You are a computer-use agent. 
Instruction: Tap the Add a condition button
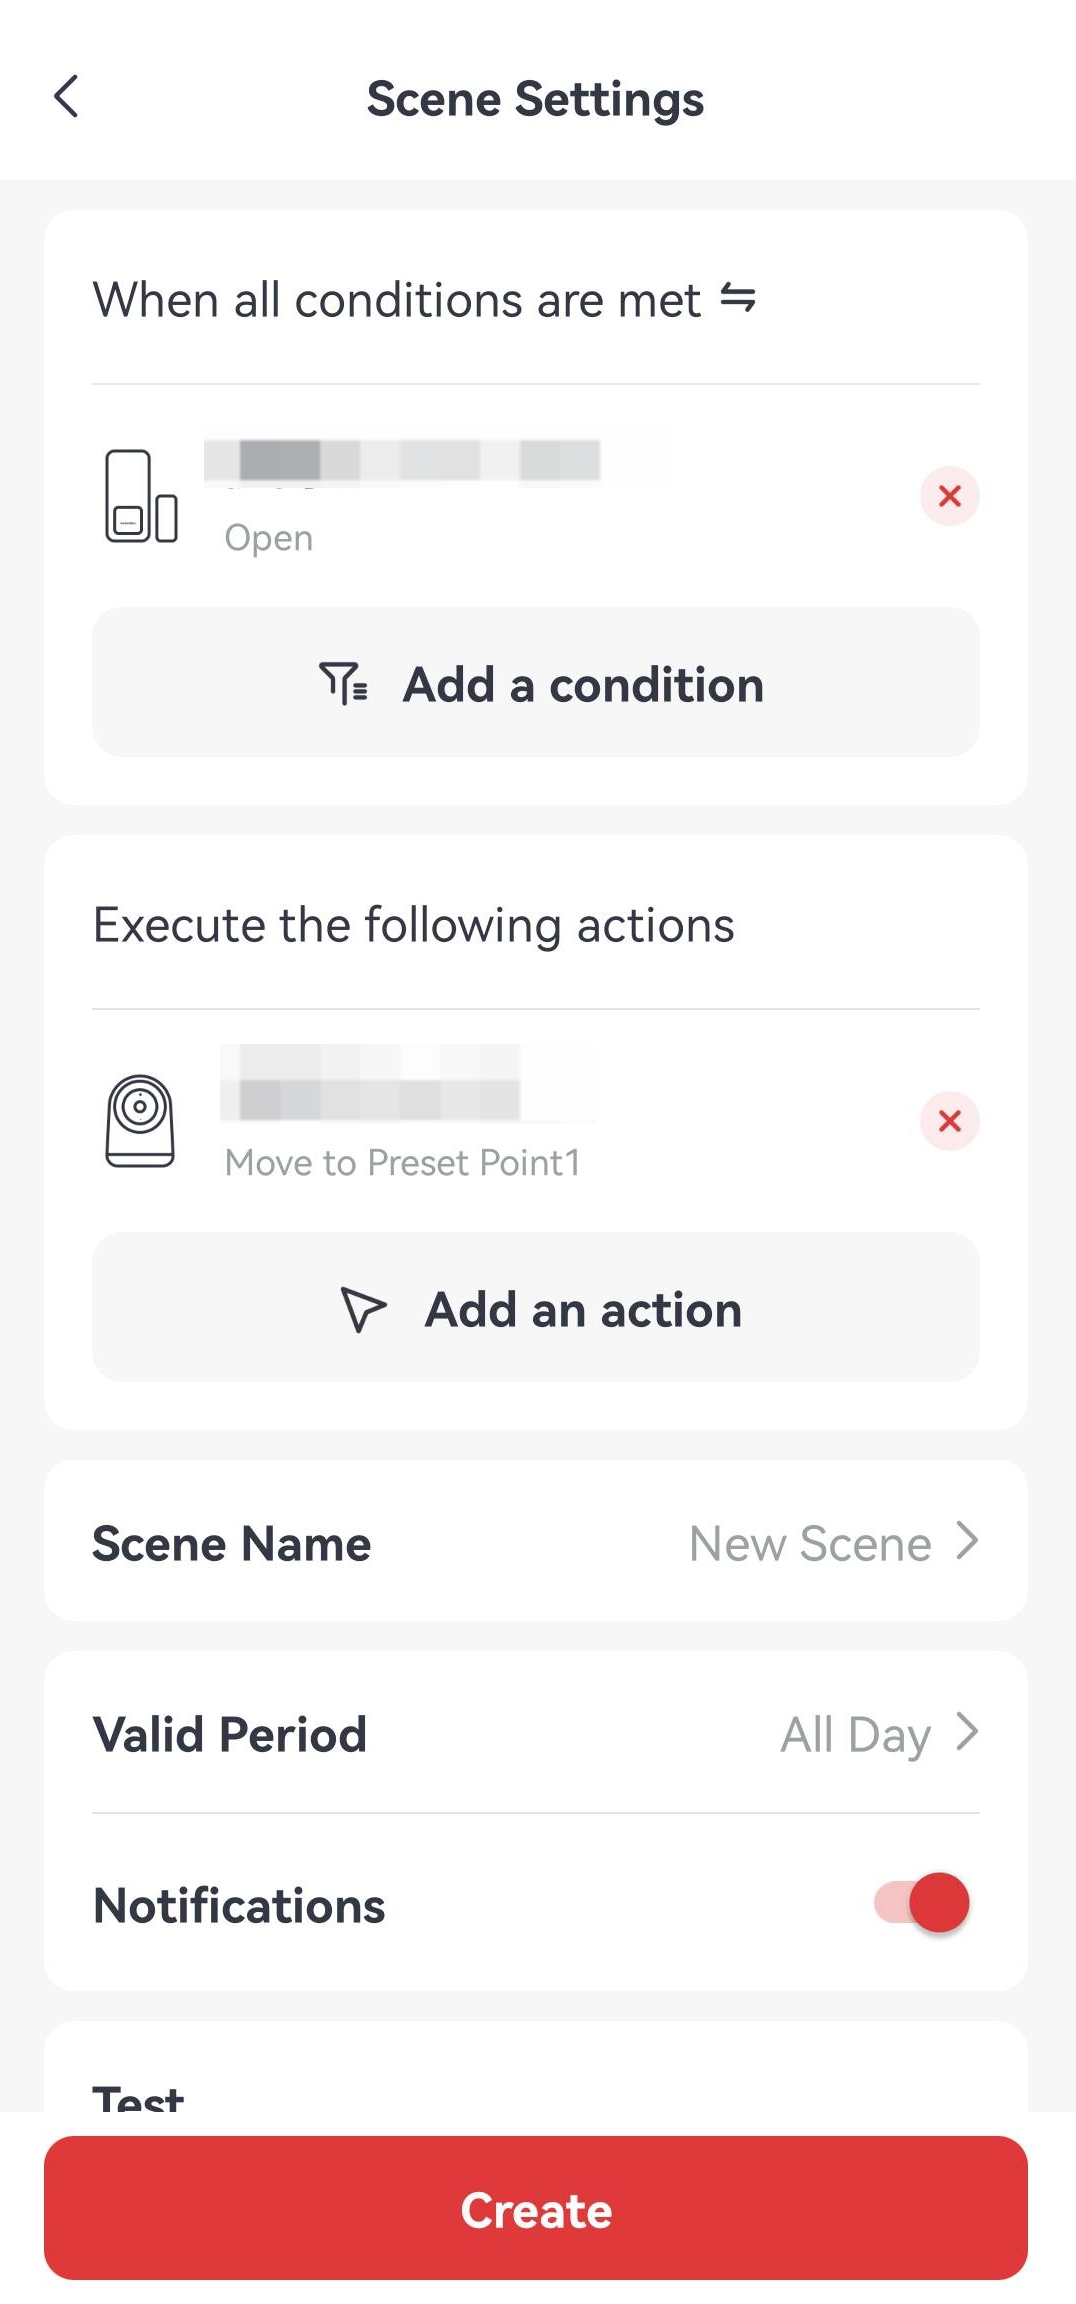536,683
